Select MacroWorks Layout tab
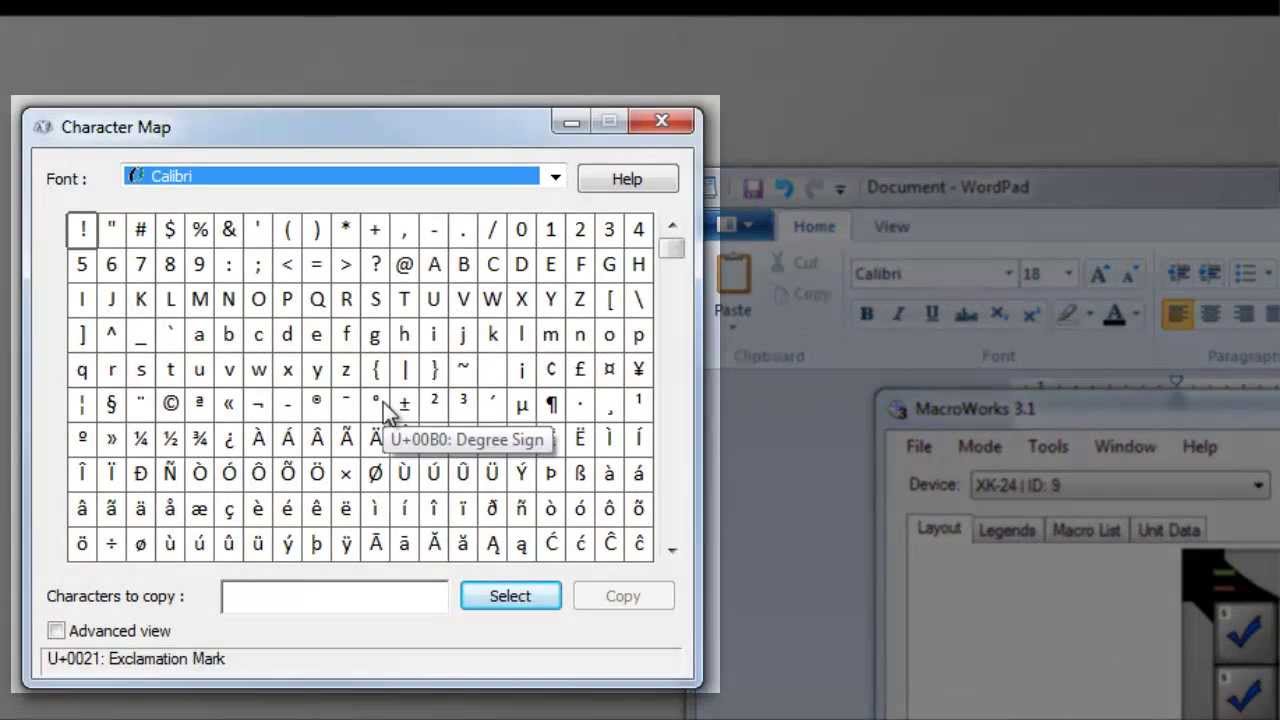 (939, 529)
